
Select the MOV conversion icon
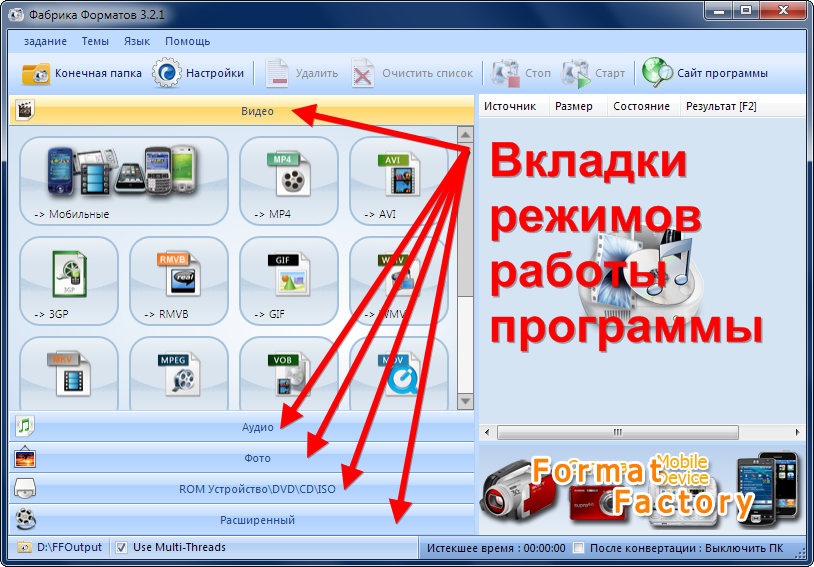[x=399, y=373]
